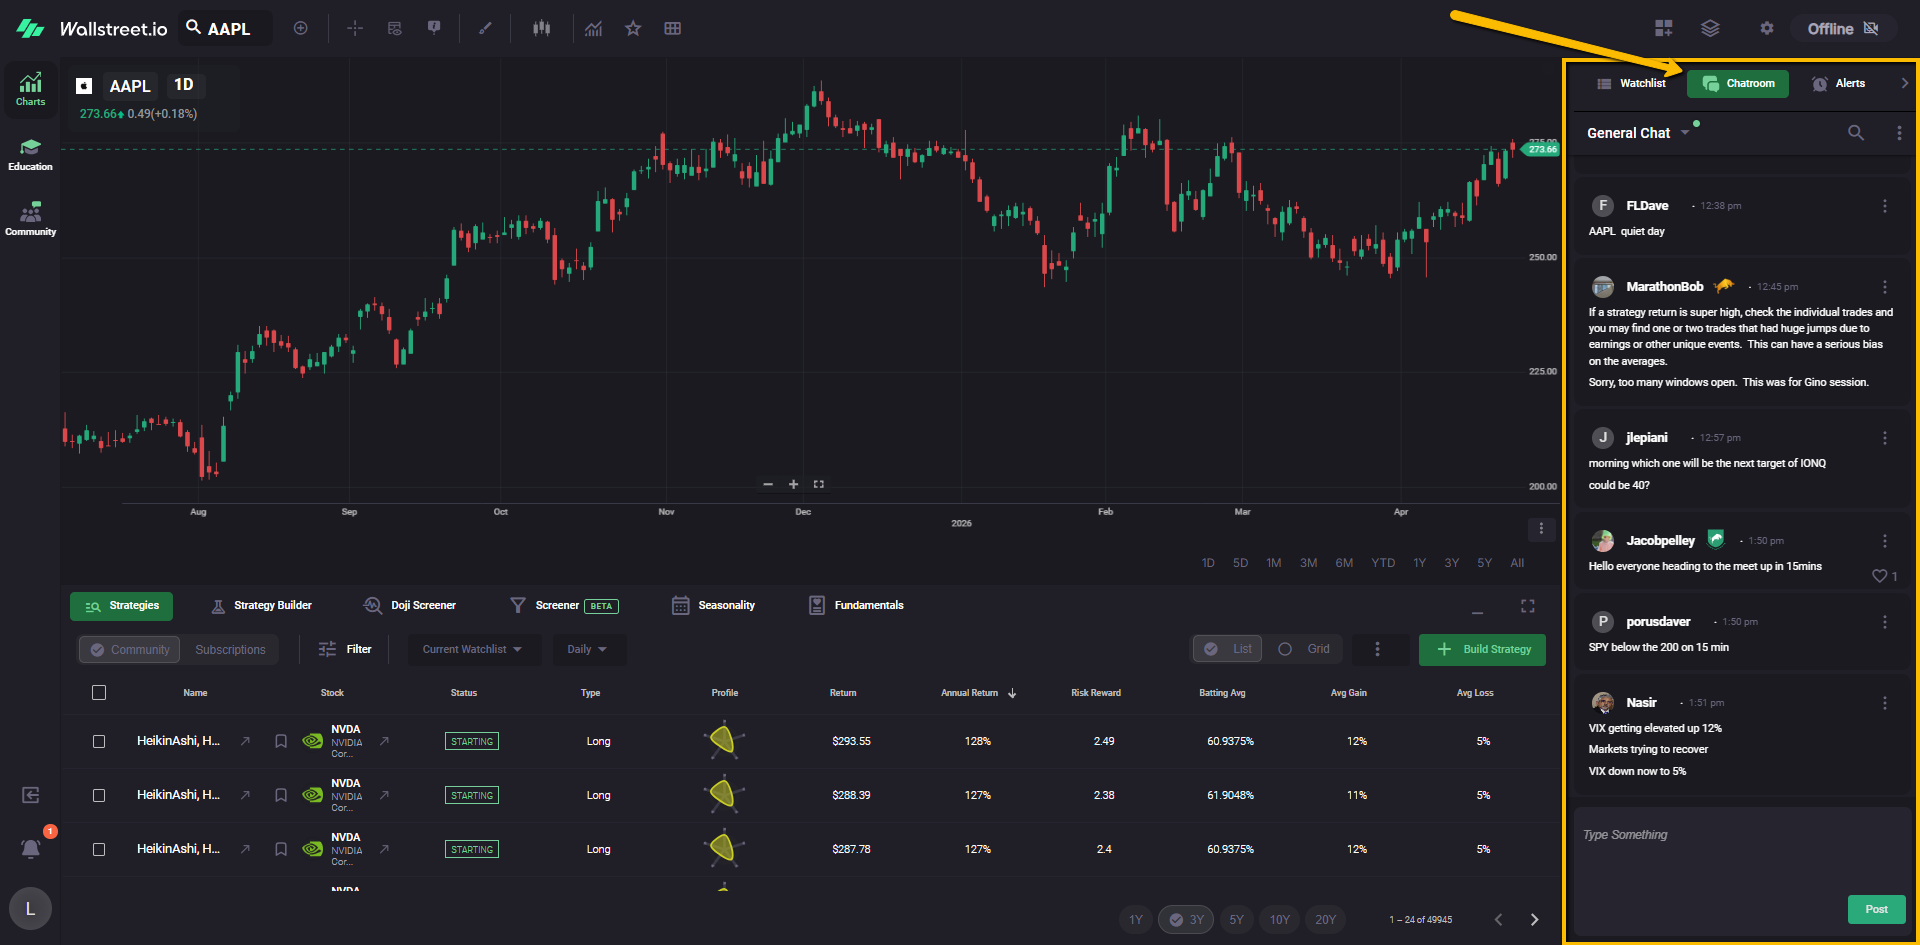Tick the checkbox for first HeikinAshi strategy
The width and height of the screenshot is (1920, 945).
tap(99, 742)
